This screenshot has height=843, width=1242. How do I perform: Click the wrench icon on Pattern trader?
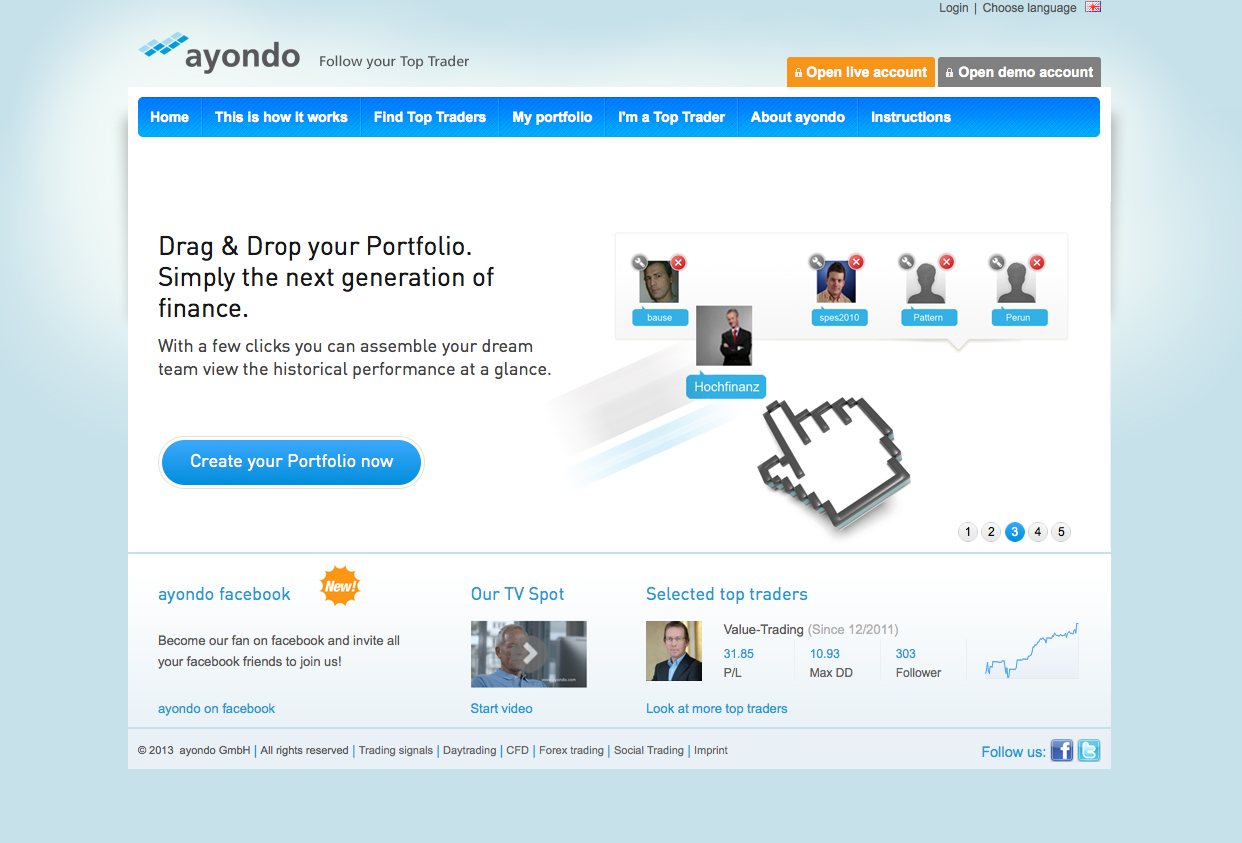click(x=907, y=262)
